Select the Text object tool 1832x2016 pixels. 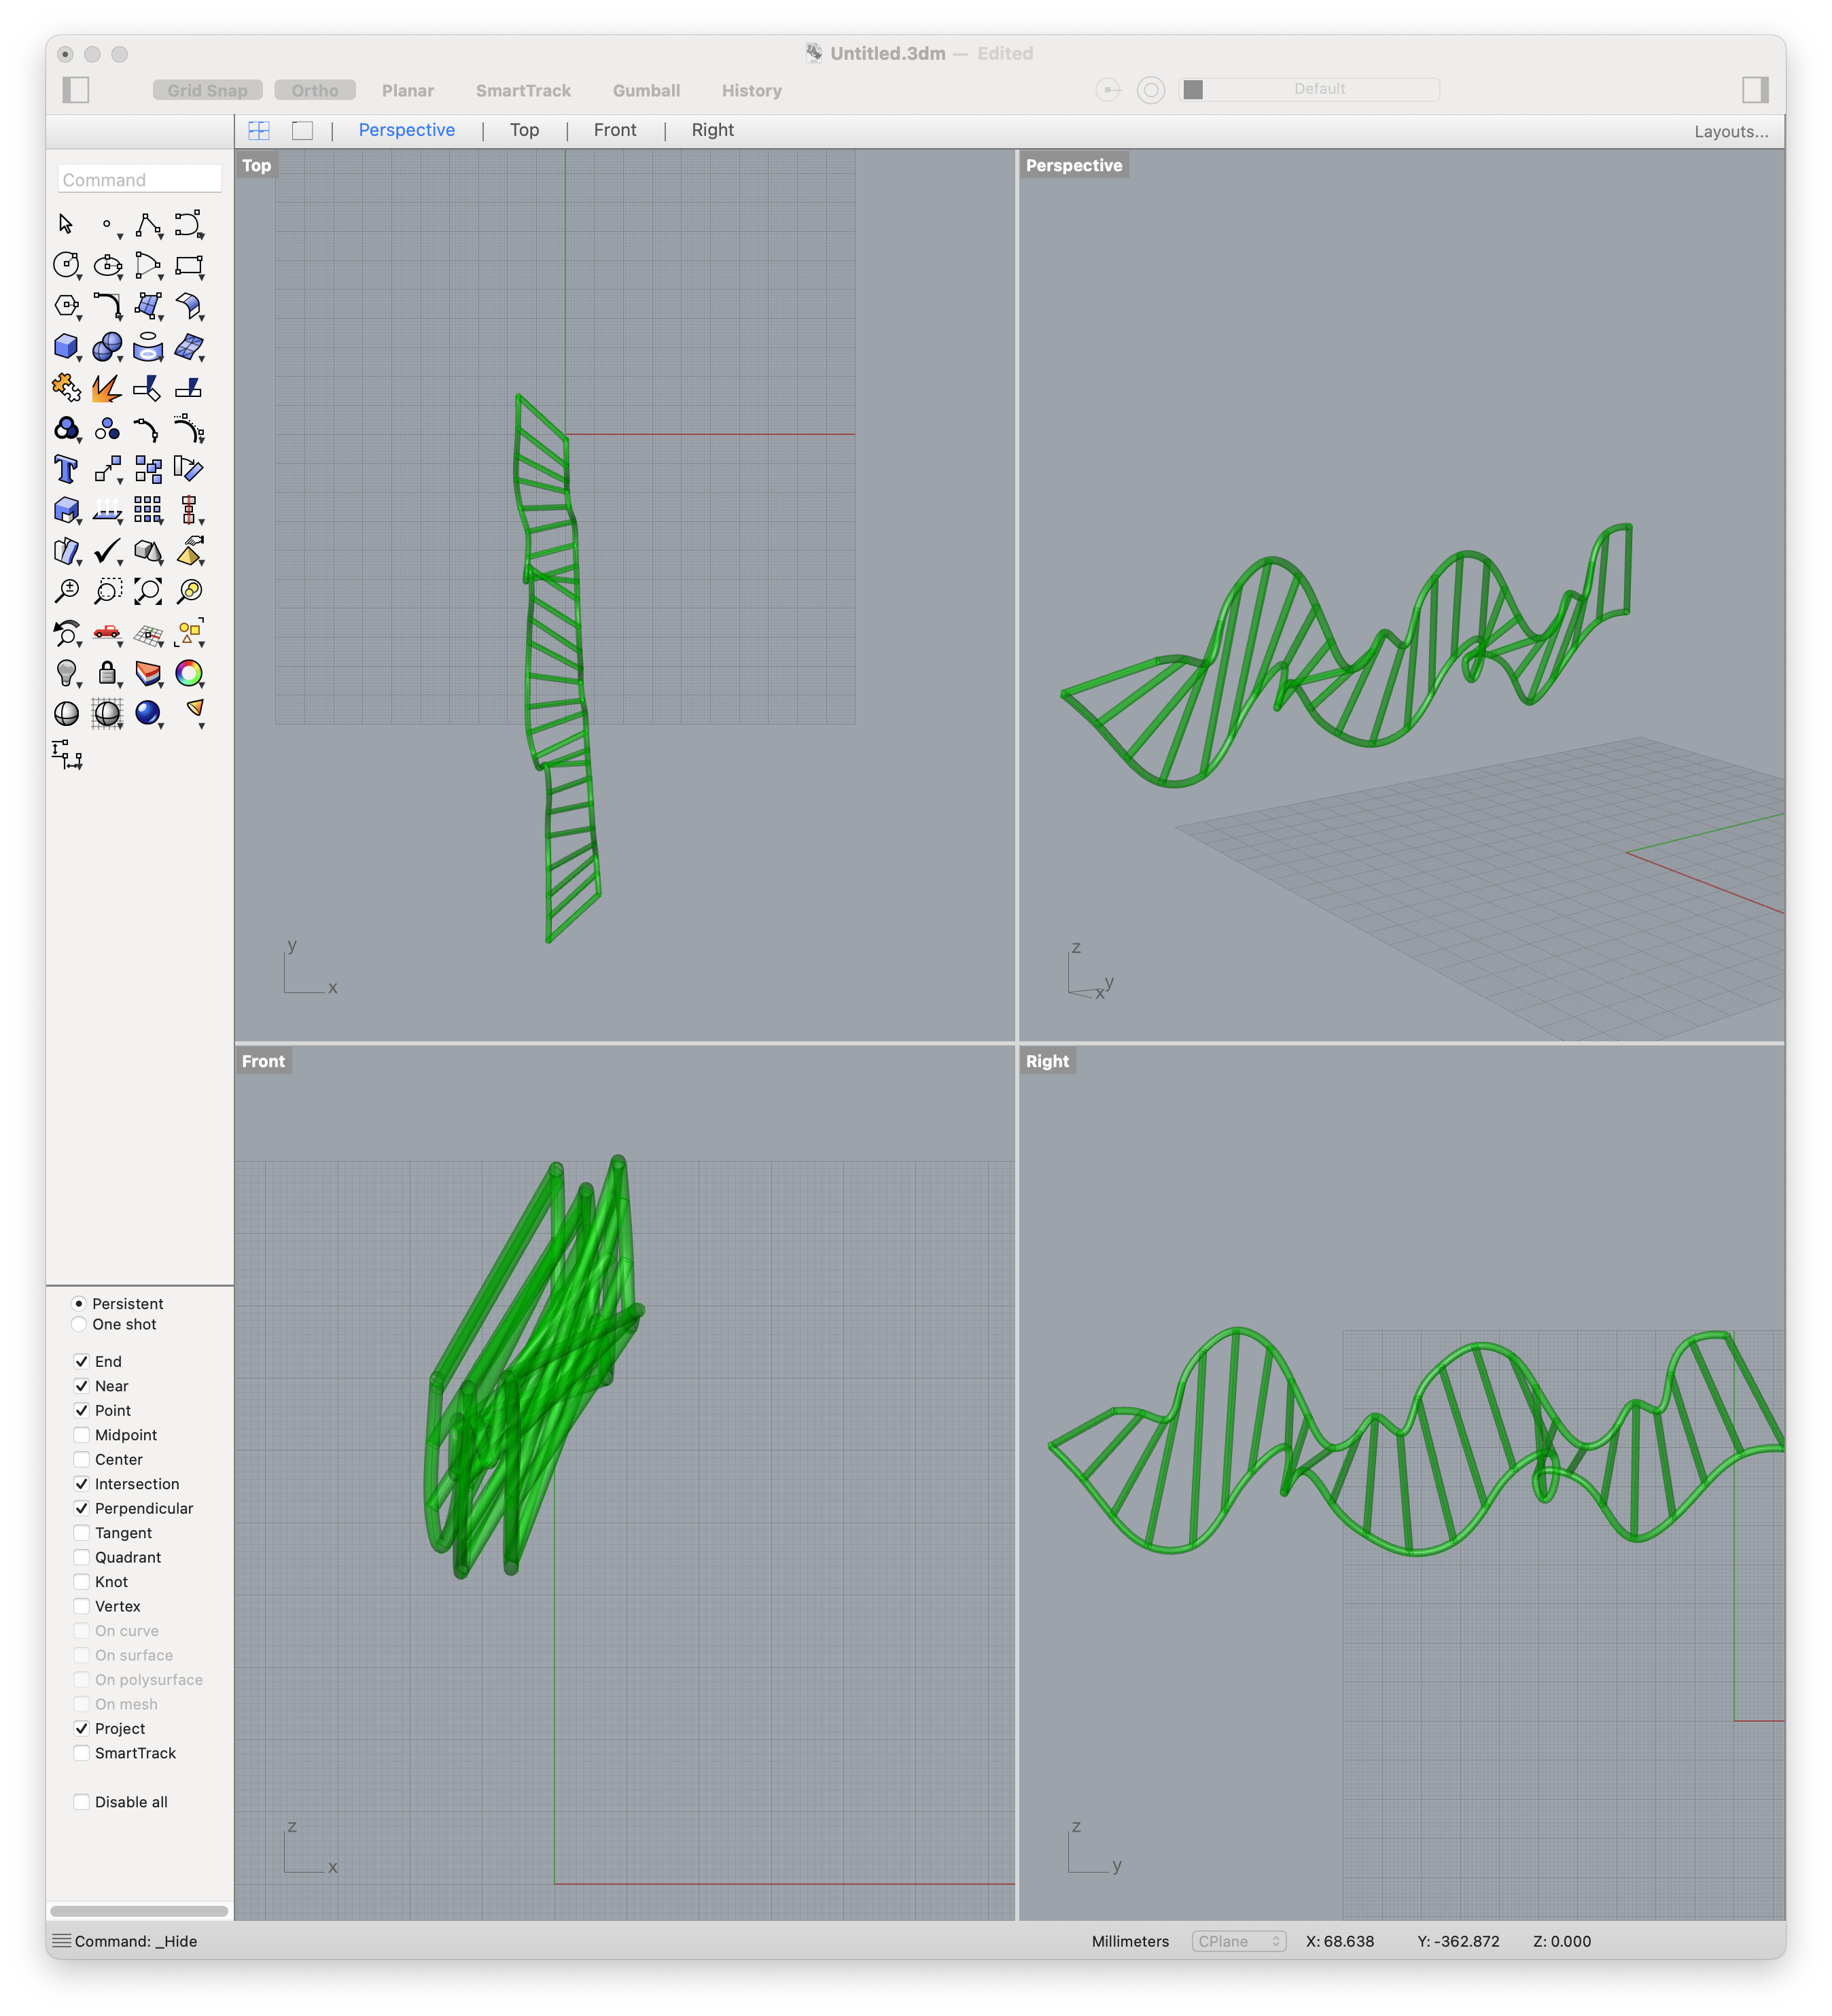click(x=66, y=470)
